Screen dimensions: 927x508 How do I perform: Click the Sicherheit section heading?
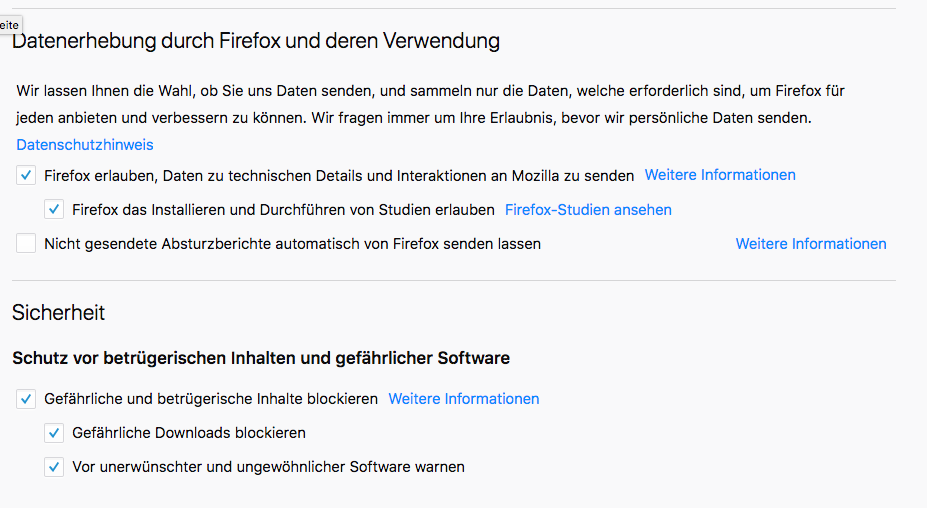(x=58, y=313)
